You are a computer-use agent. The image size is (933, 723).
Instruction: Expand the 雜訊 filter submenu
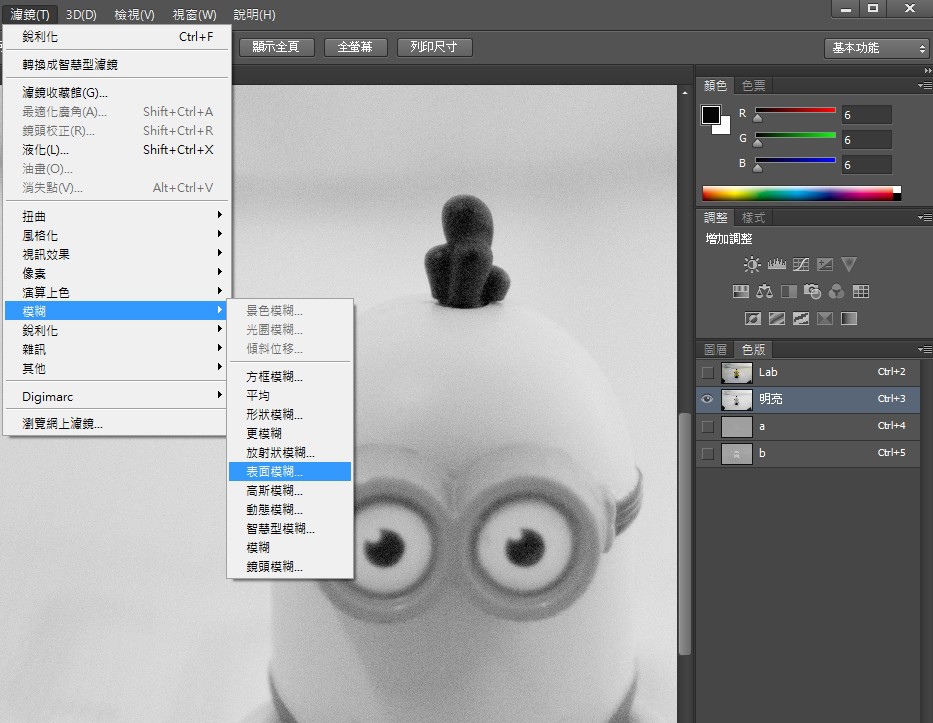pos(117,349)
